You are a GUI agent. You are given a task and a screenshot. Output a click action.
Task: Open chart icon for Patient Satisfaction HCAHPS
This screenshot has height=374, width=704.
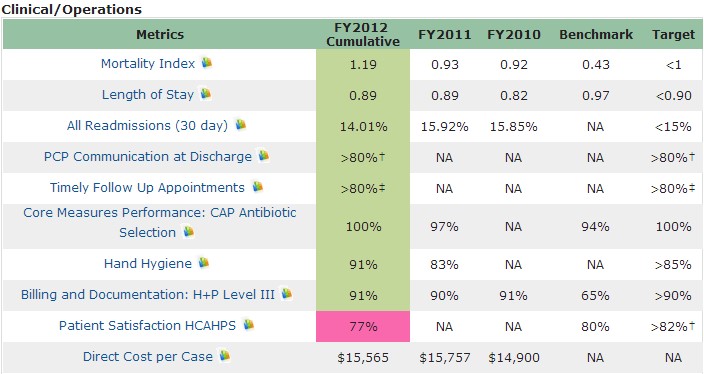tap(248, 324)
